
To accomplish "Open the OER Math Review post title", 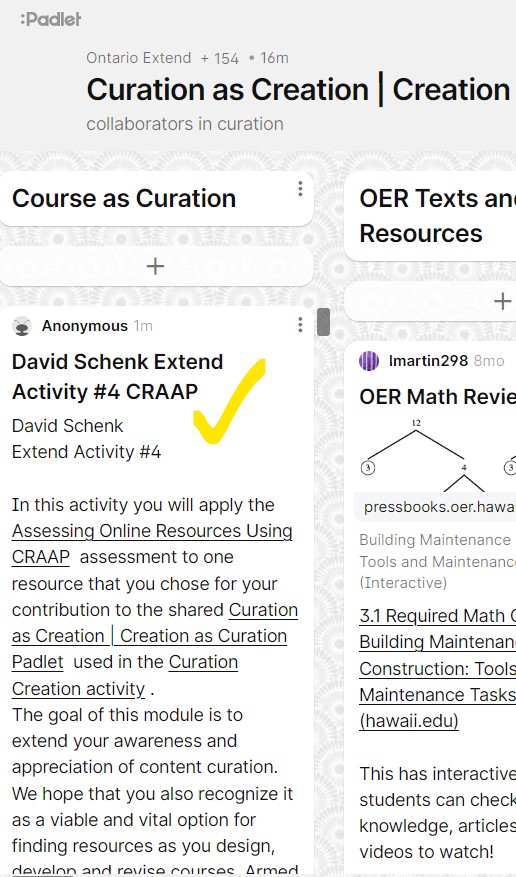I will [438, 397].
